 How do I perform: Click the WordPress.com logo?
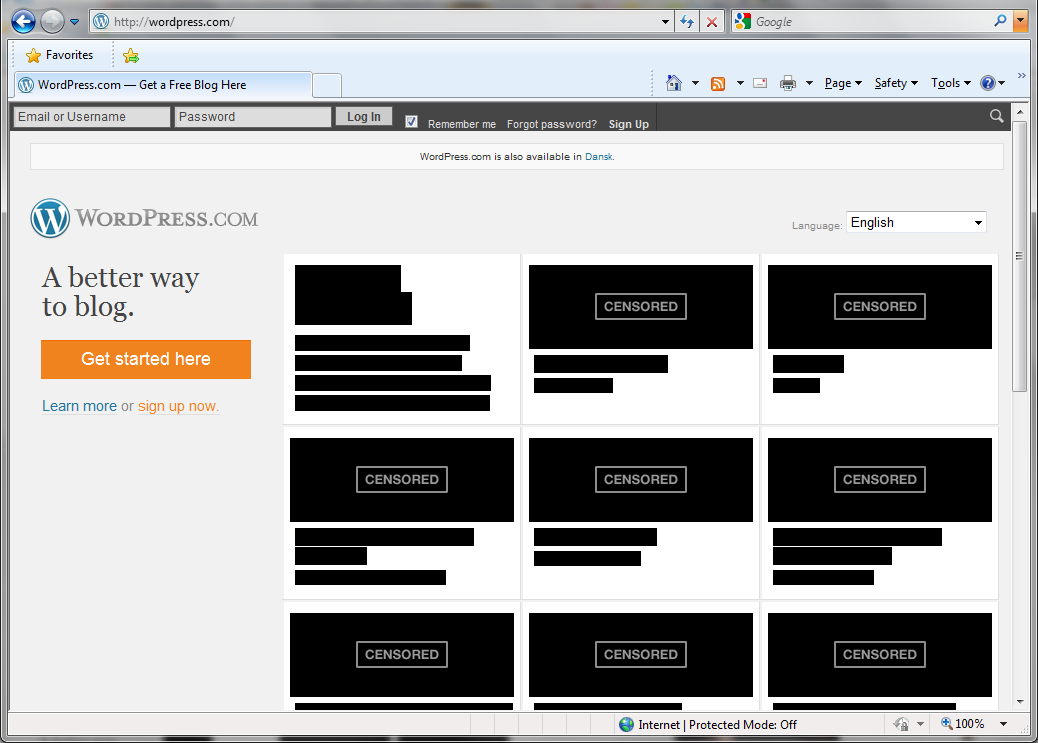click(x=144, y=218)
